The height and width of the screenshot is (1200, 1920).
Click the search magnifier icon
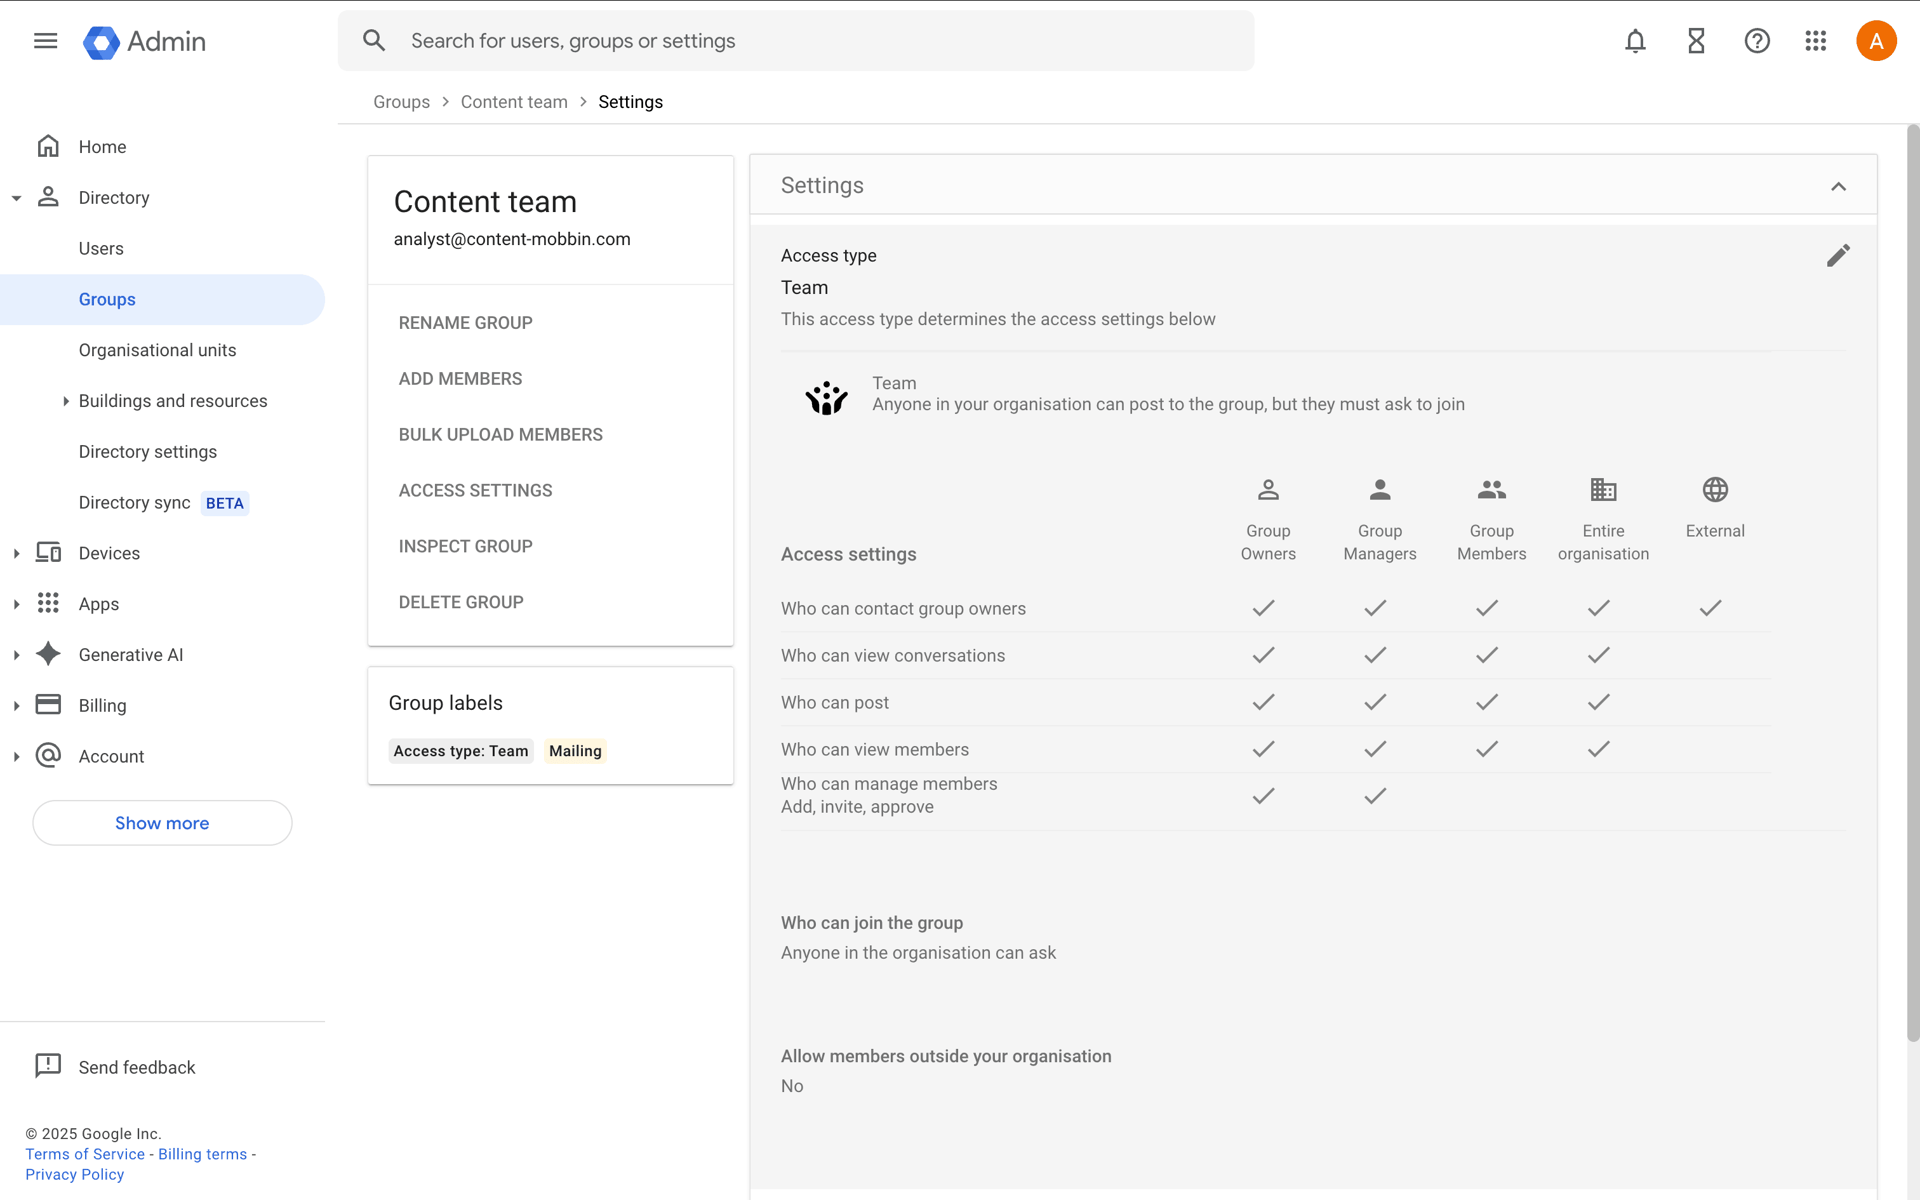coord(374,41)
